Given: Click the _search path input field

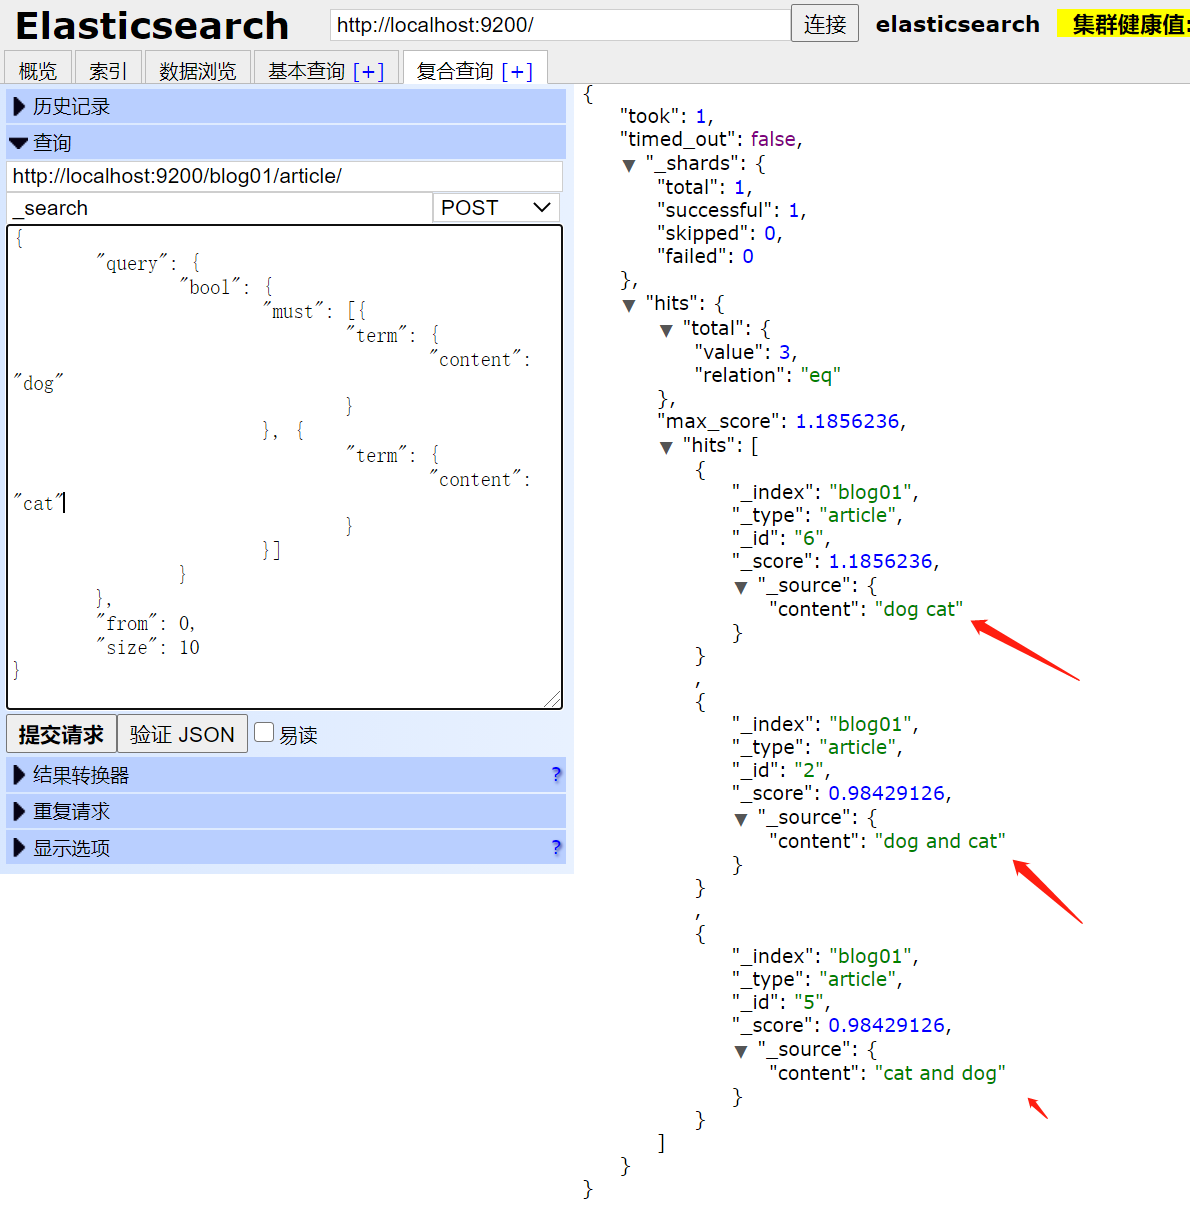Looking at the screenshot, I should tap(218, 207).
